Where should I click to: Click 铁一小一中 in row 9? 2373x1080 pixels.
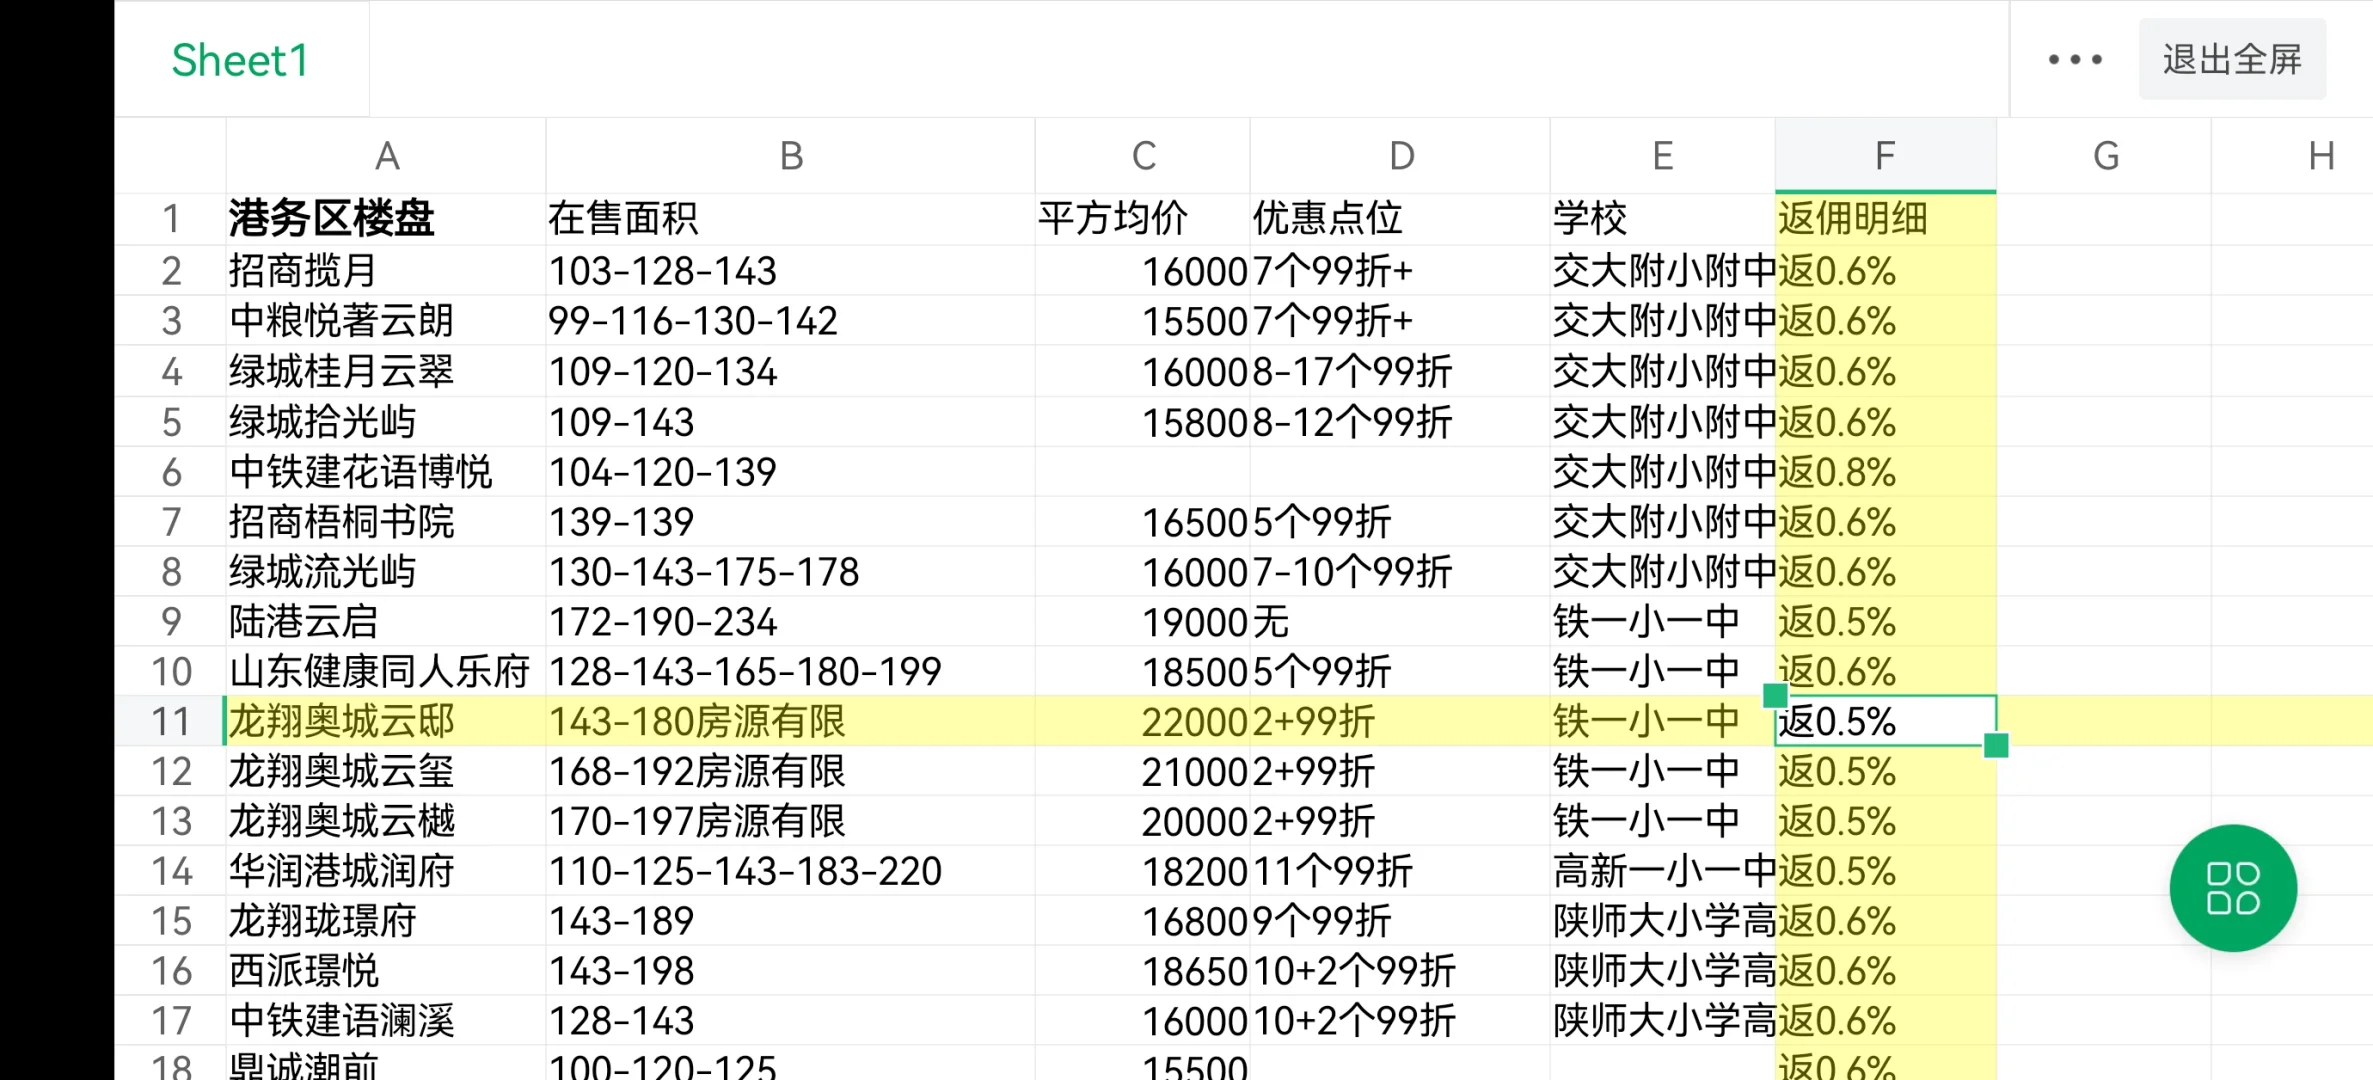pos(1662,622)
